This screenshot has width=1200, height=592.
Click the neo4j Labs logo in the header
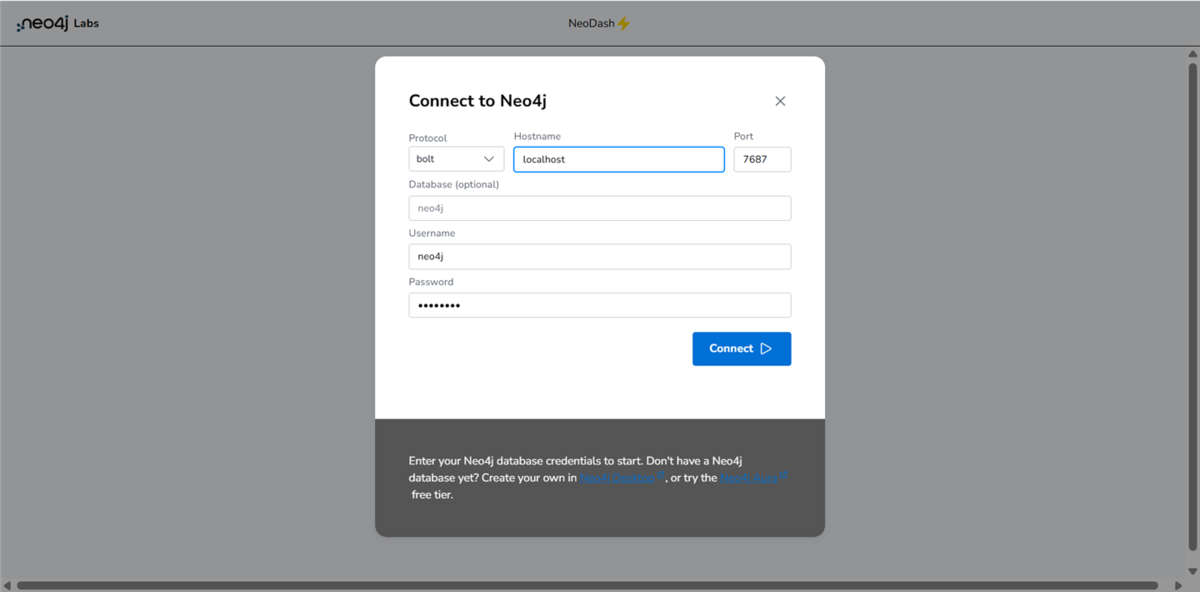(57, 24)
